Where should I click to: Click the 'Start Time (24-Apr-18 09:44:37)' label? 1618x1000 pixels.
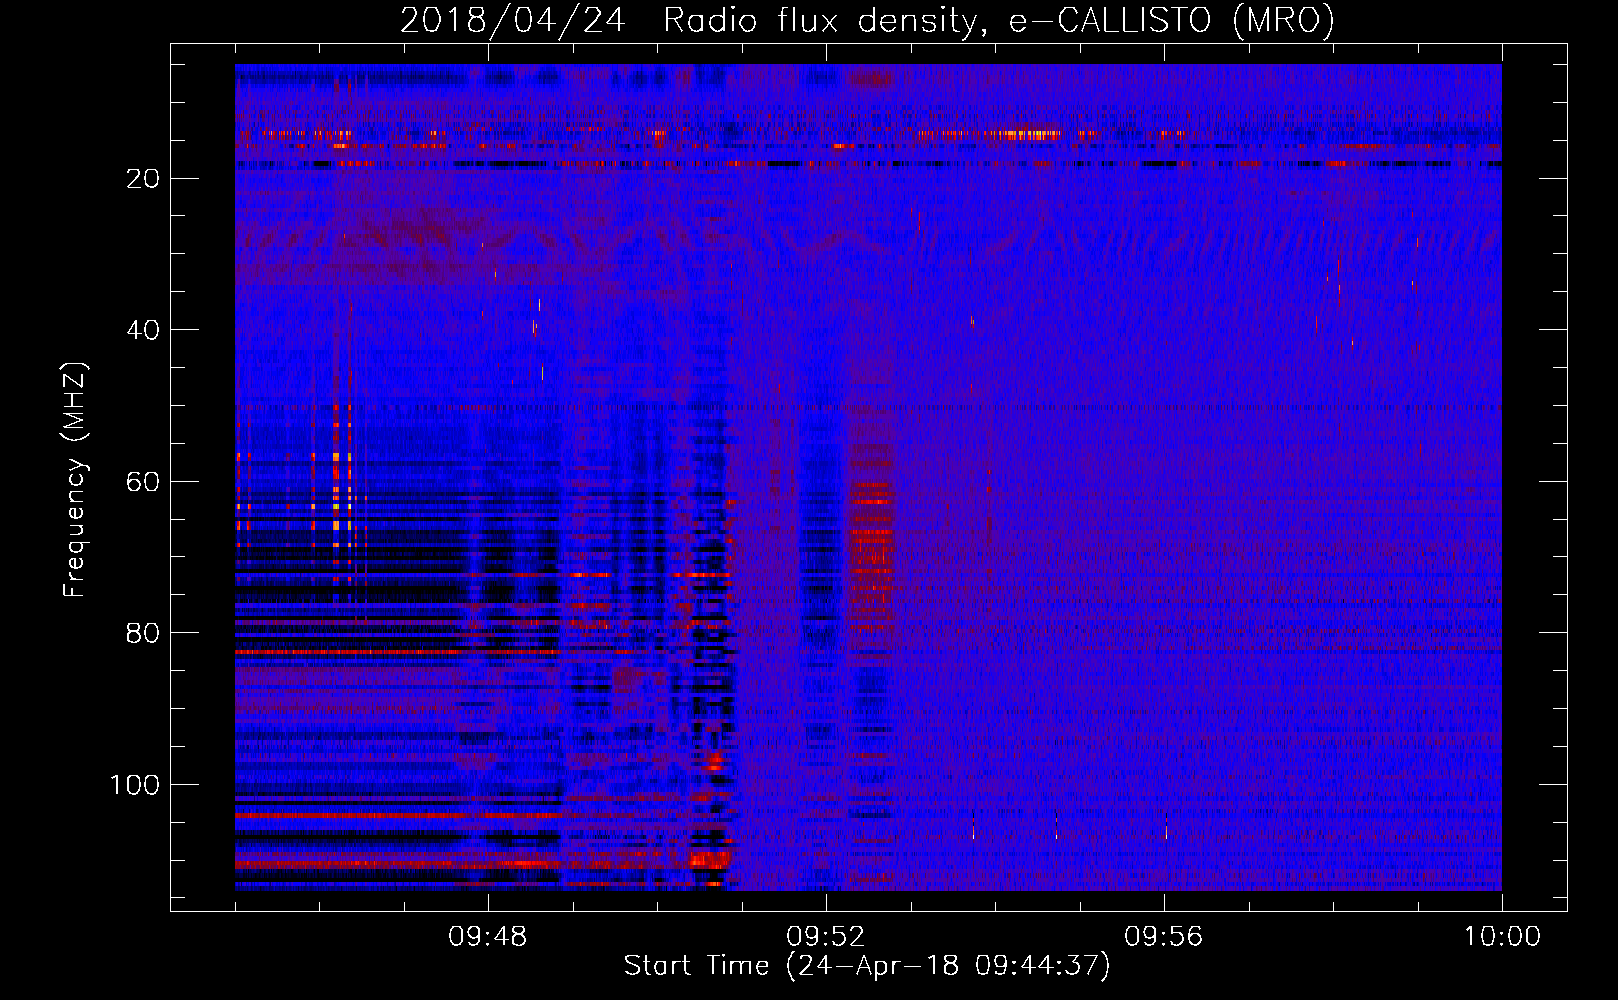point(867,966)
